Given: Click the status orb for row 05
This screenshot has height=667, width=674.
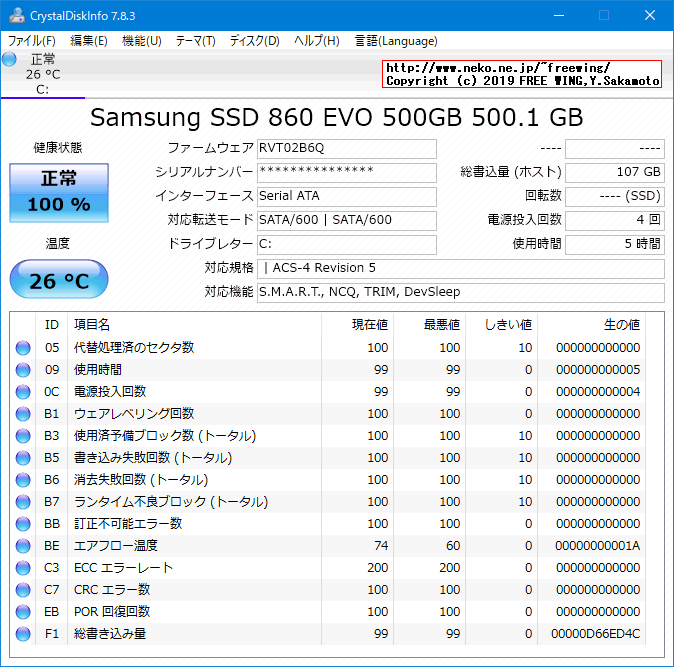Looking at the screenshot, I should [x=23, y=348].
